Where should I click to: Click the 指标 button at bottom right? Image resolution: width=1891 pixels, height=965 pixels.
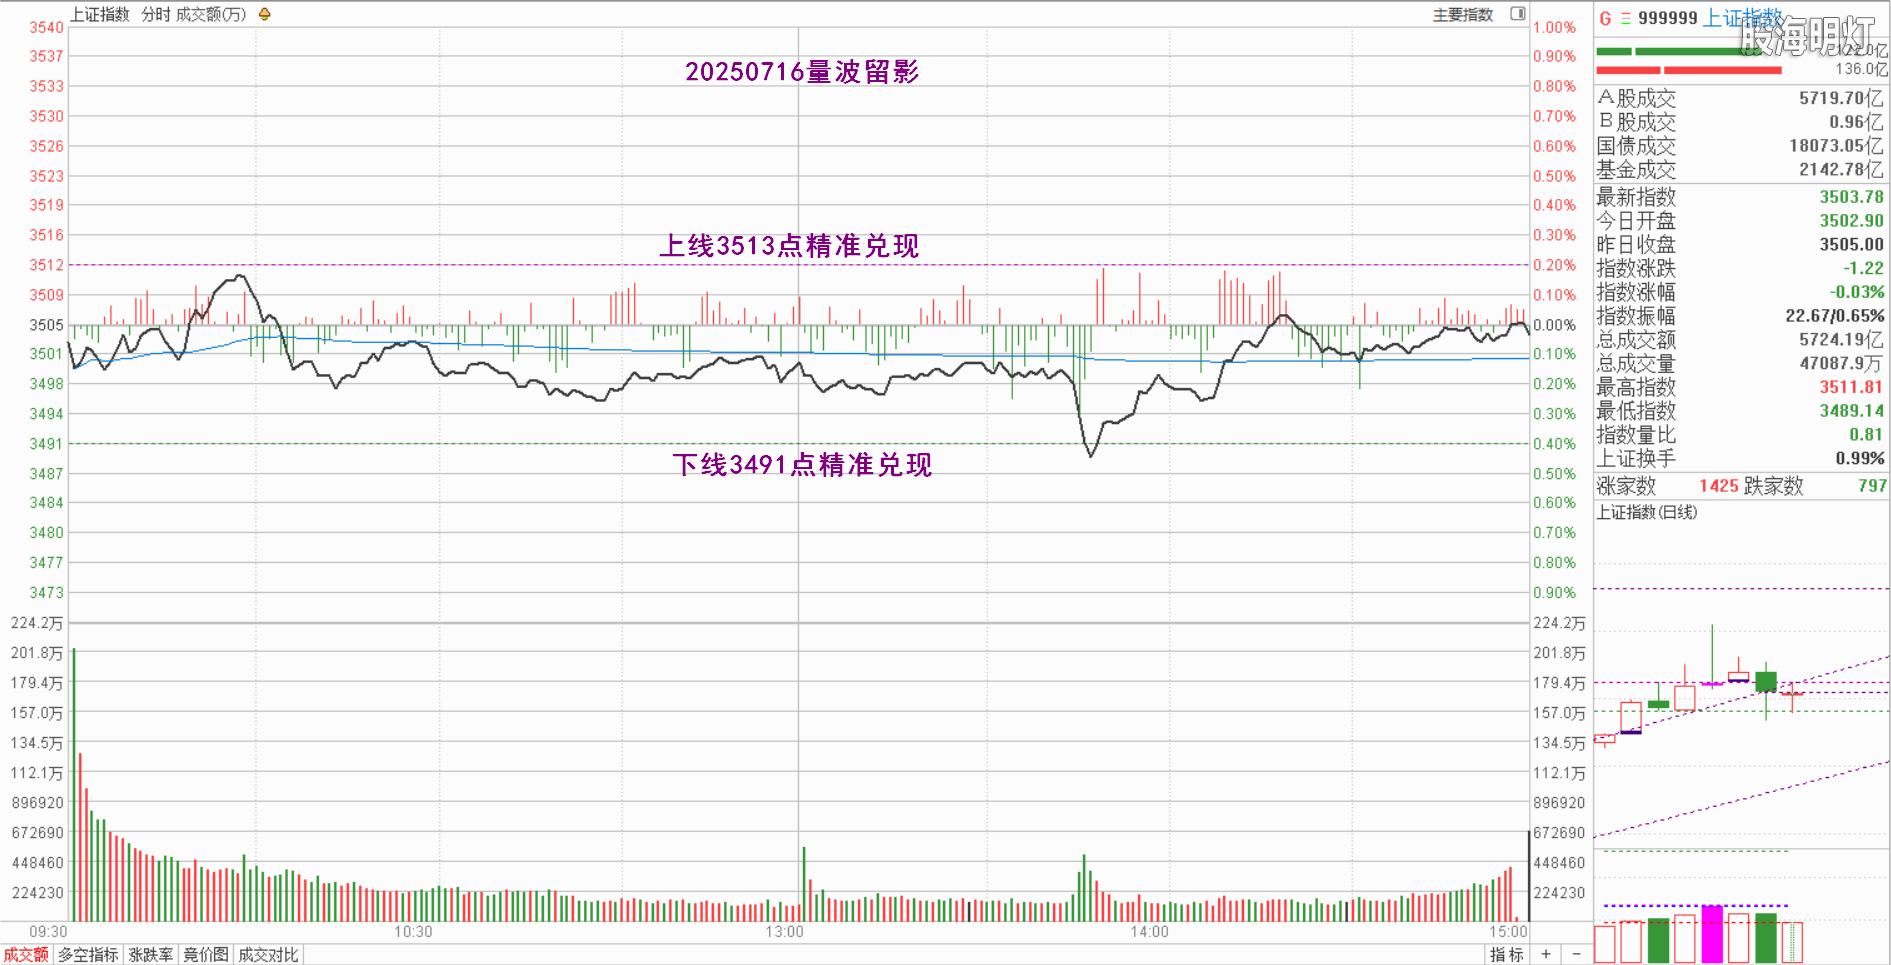click(1506, 955)
